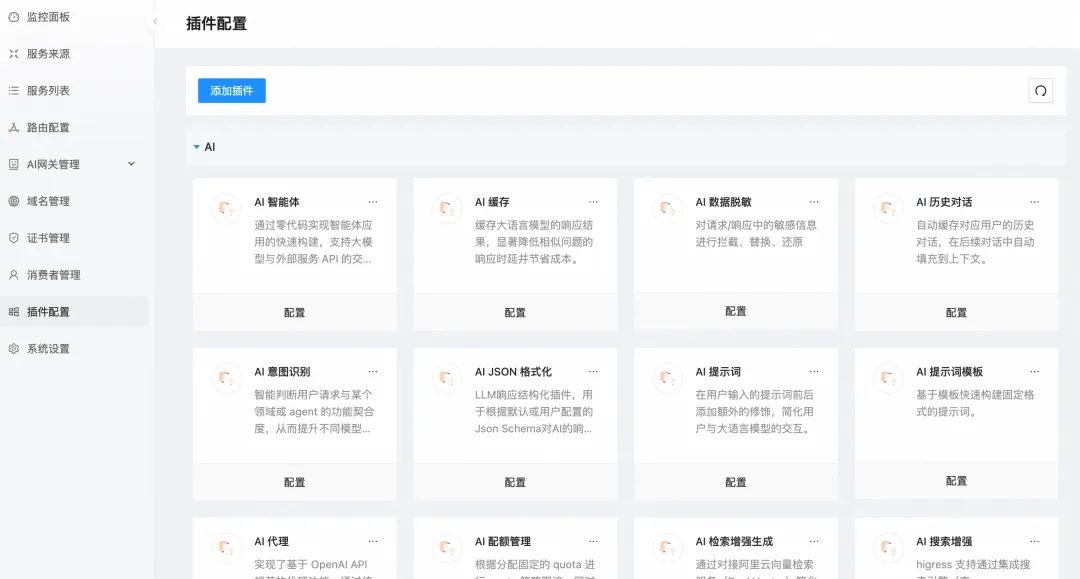The image size is (1080, 579).
Task: Collapse the AI plugin category section
Action: pyautogui.click(x=197, y=147)
